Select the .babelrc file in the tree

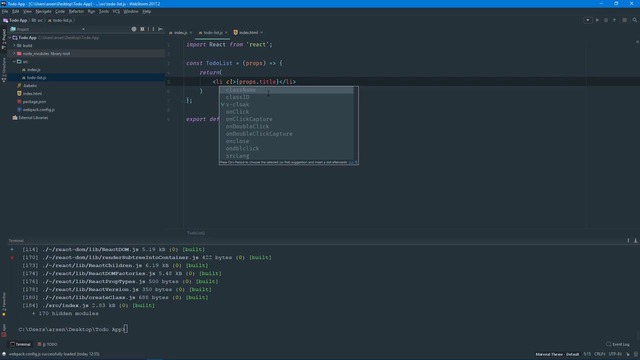click(x=30, y=86)
